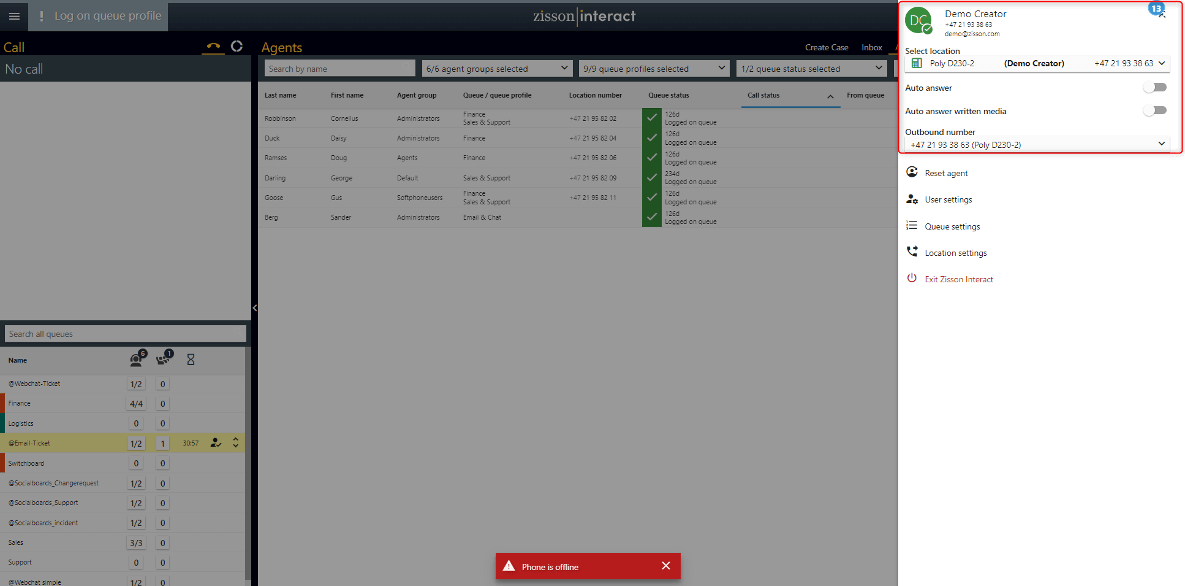Click the Inbox menu item

[x=871, y=46]
